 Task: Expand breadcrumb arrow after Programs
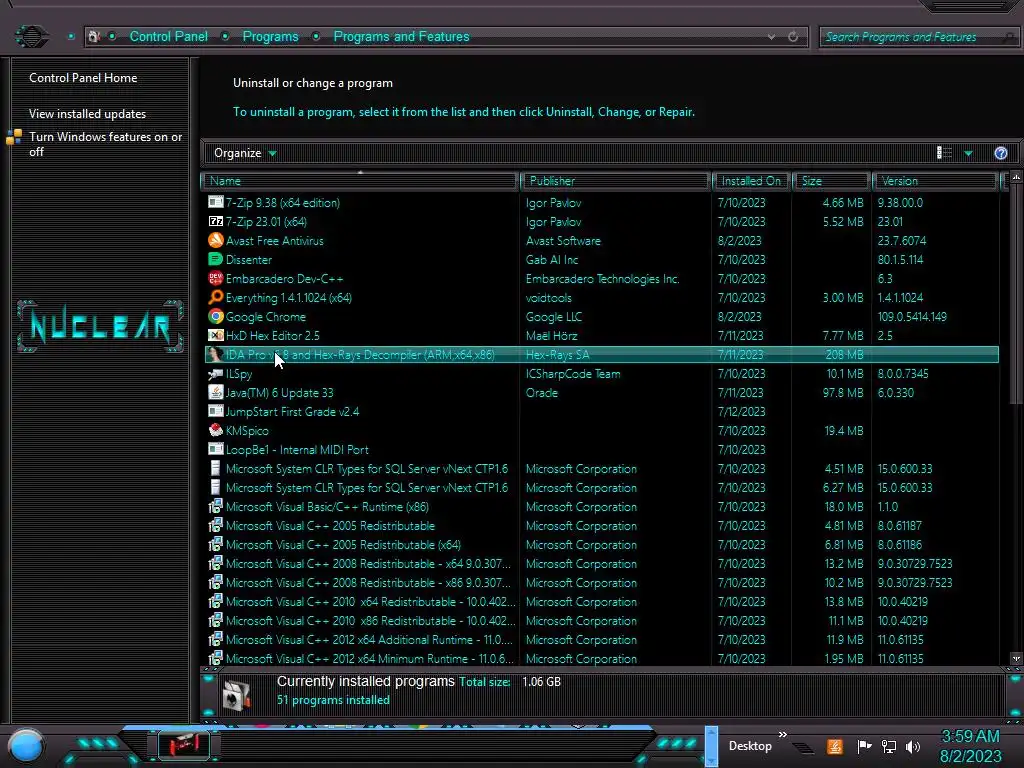tap(316, 37)
